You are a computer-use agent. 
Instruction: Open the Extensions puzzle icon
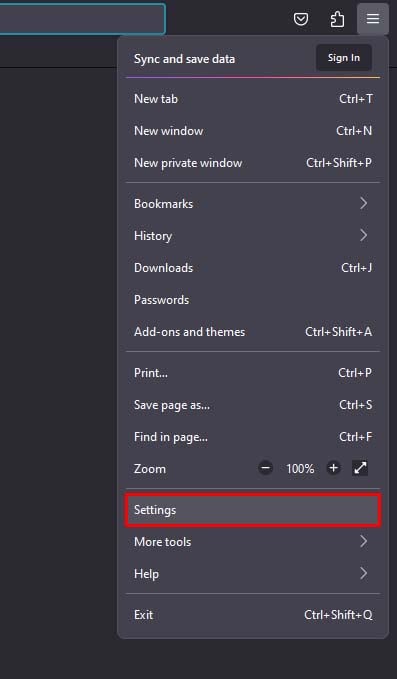click(337, 19)
